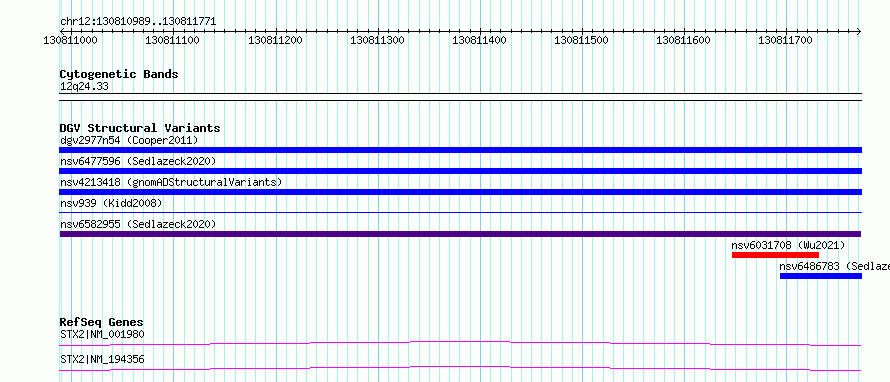
Task: Click the nsv6477596 (Sedlazeck2020) variant label
Action: pyautogui.click(x=138, y=161)
